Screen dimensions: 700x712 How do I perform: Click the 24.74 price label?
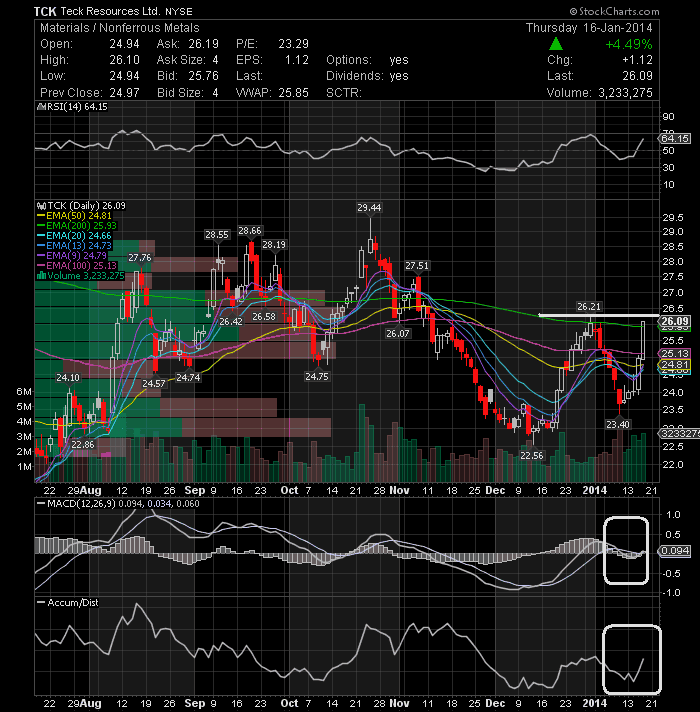click(188, 378)
